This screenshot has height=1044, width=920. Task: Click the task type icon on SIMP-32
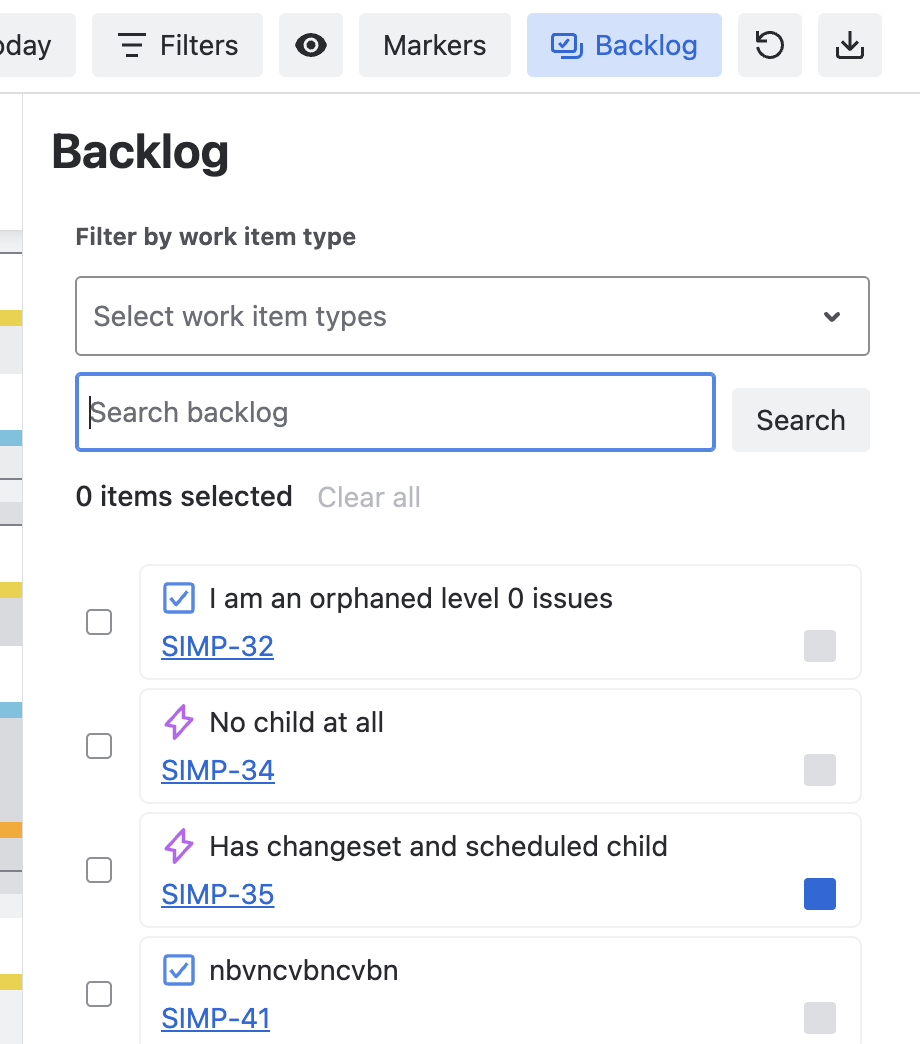pyautogui.click(x=178, y=598)
